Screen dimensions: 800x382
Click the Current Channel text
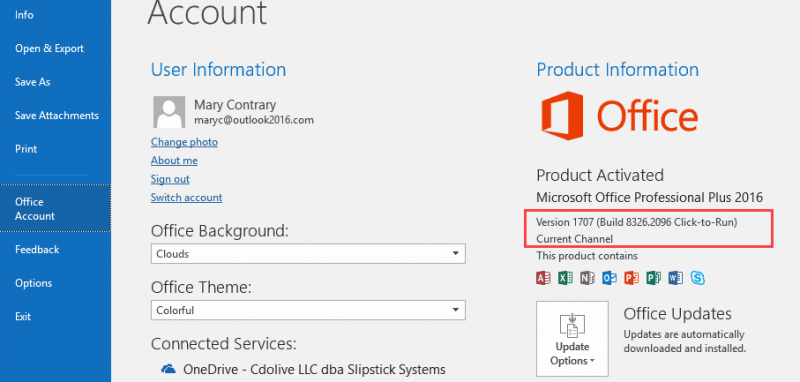(574, 239)
